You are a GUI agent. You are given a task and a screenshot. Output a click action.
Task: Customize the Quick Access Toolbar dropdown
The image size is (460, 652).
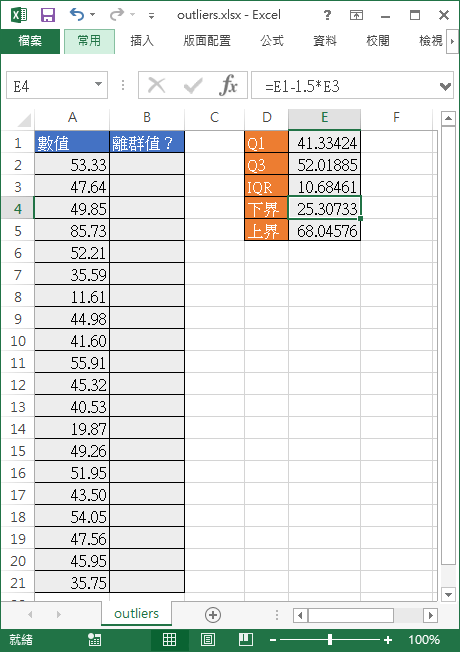pyautogui.click(x=151, y=16)
